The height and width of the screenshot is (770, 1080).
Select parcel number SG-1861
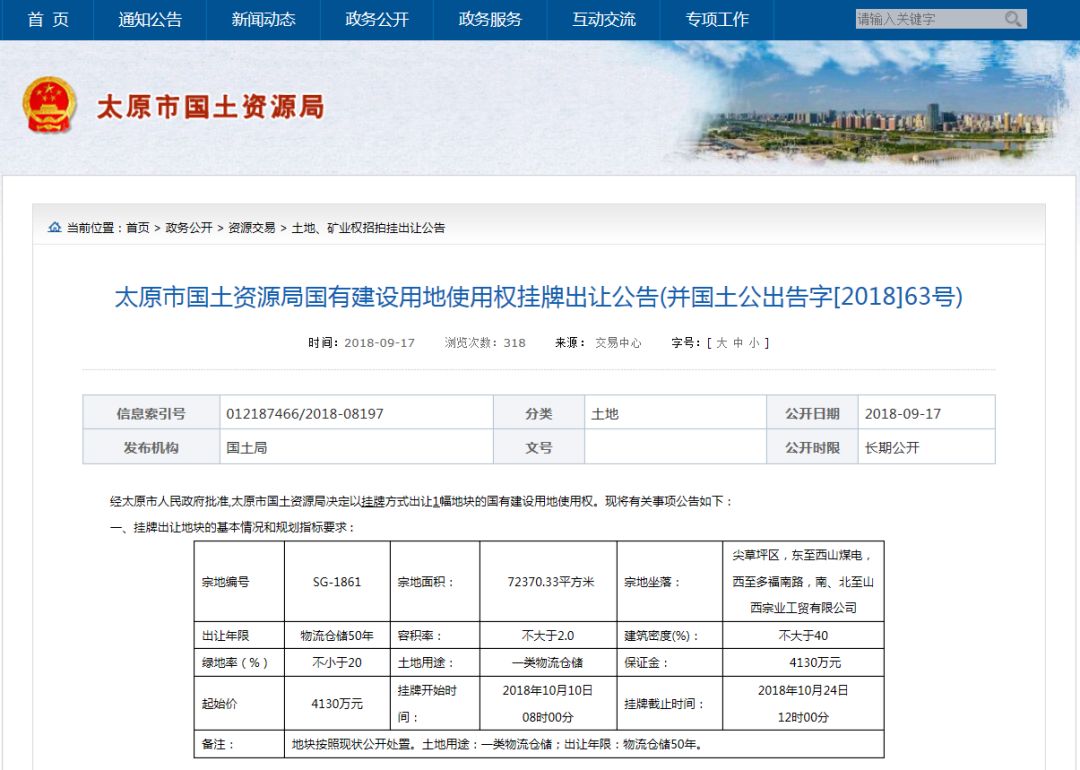click(337, 582)
